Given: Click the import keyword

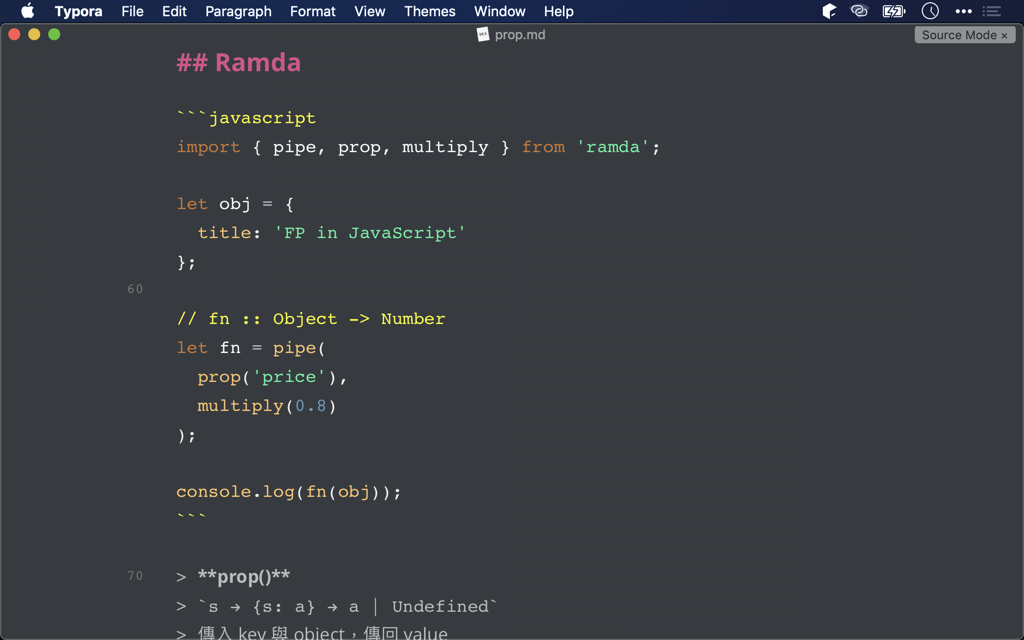Looking at the screenshot, I should point(208,147).
